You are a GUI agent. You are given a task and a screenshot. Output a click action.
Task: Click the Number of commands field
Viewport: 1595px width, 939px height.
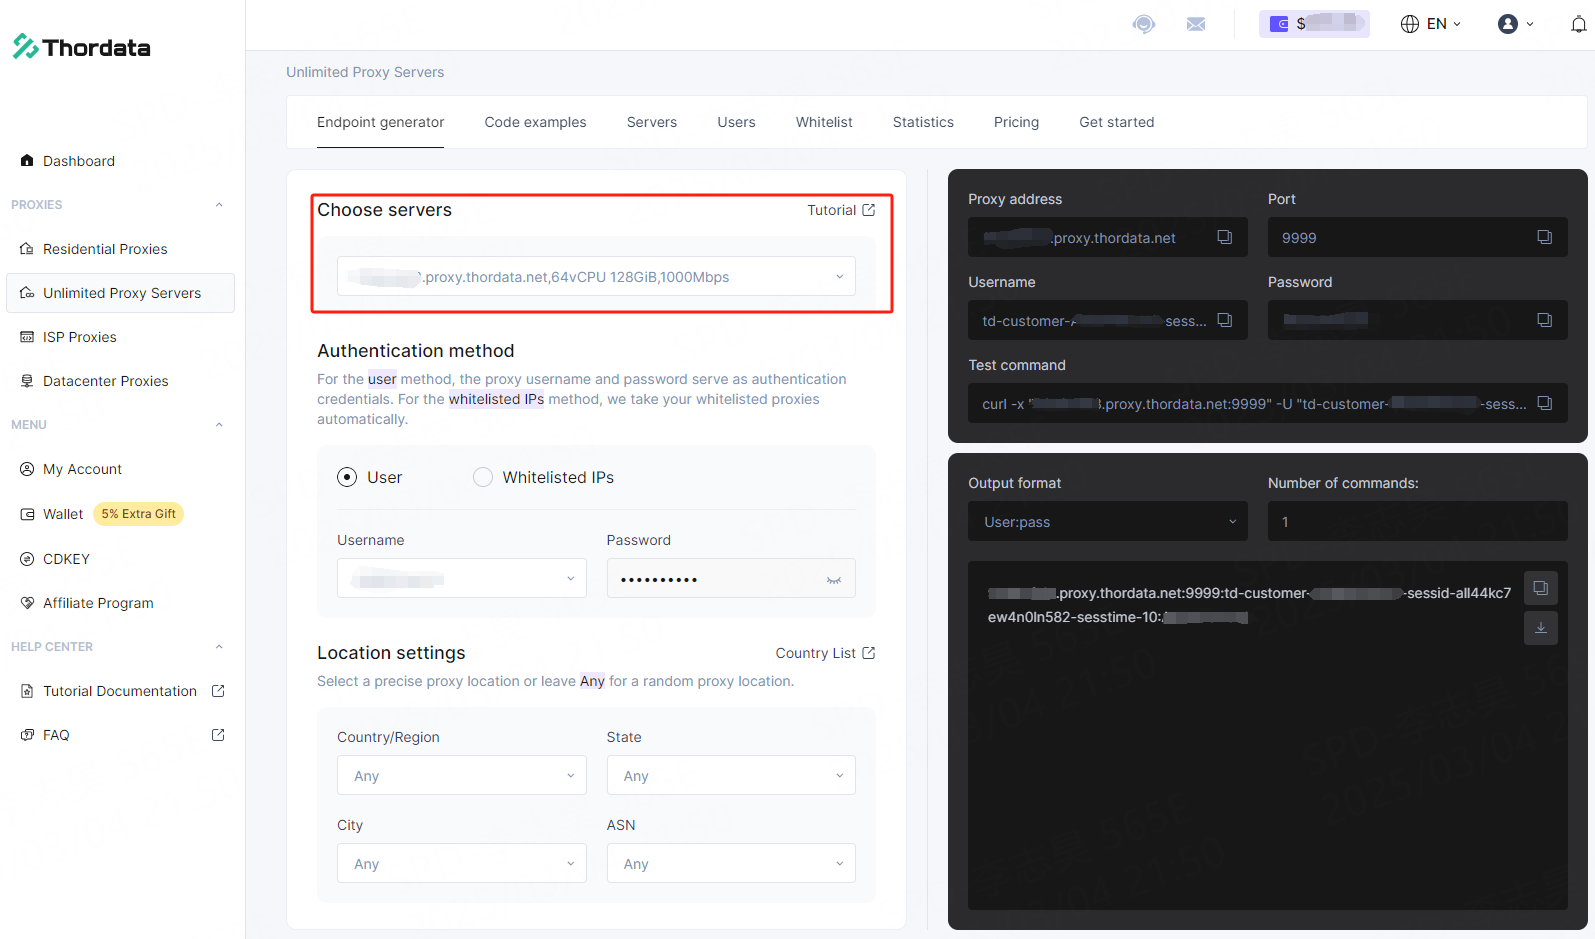(x=1418, y=521)
